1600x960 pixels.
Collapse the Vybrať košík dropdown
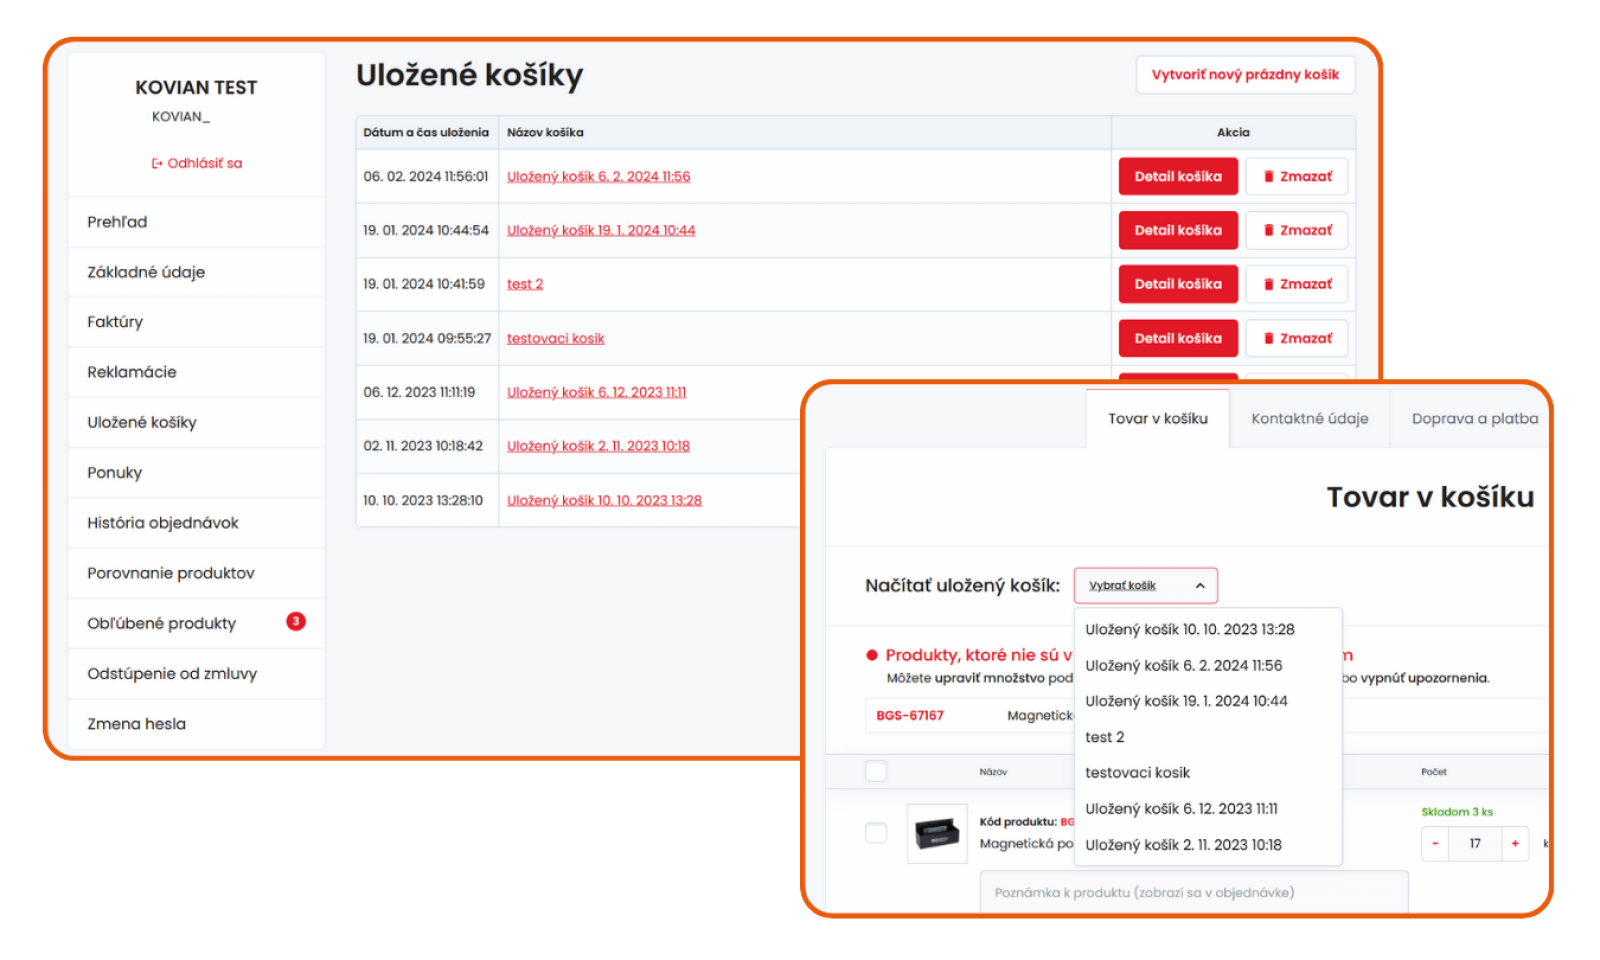click(x=1146, y=586)
